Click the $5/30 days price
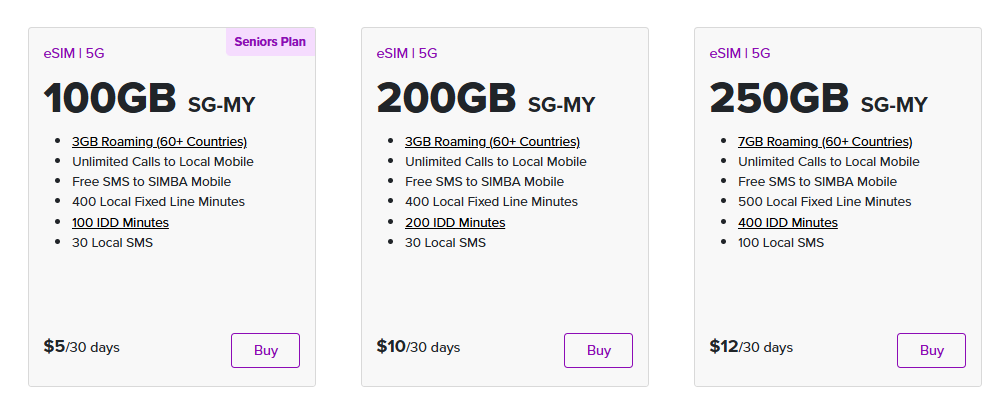 (81, 347)
